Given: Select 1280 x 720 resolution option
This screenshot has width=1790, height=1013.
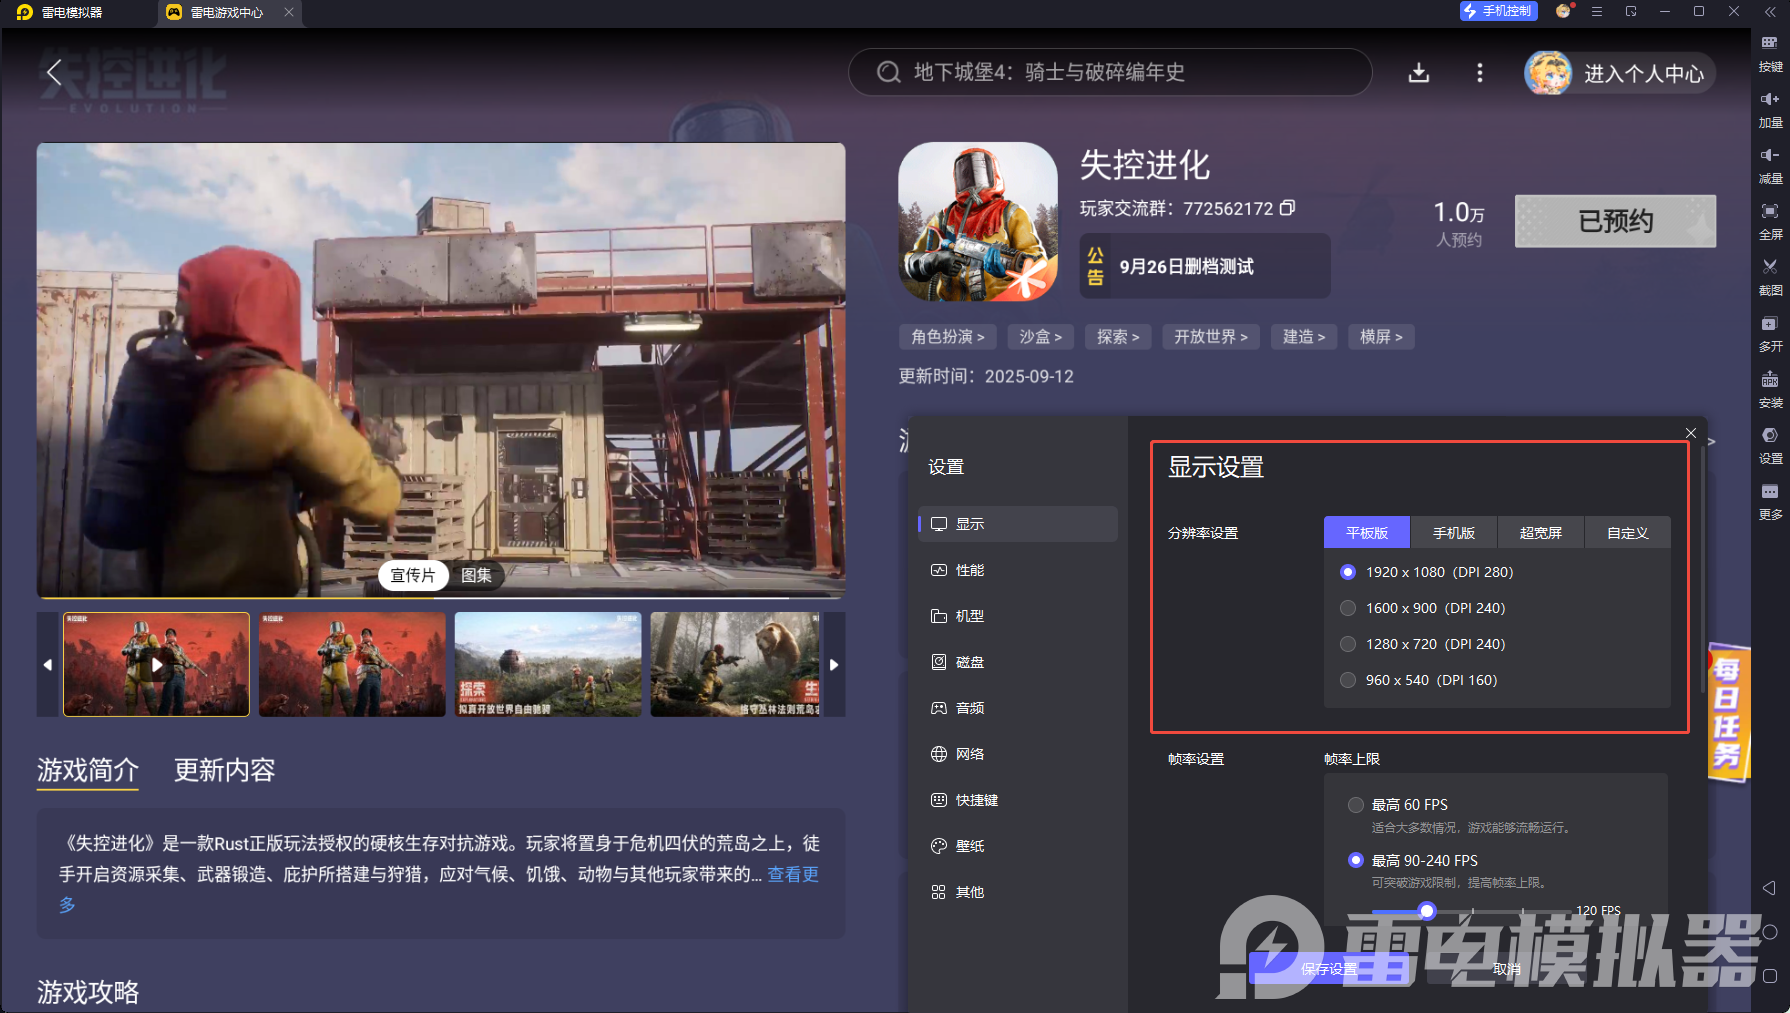Looking at the screenshot, I should (x=1348, y=644).
